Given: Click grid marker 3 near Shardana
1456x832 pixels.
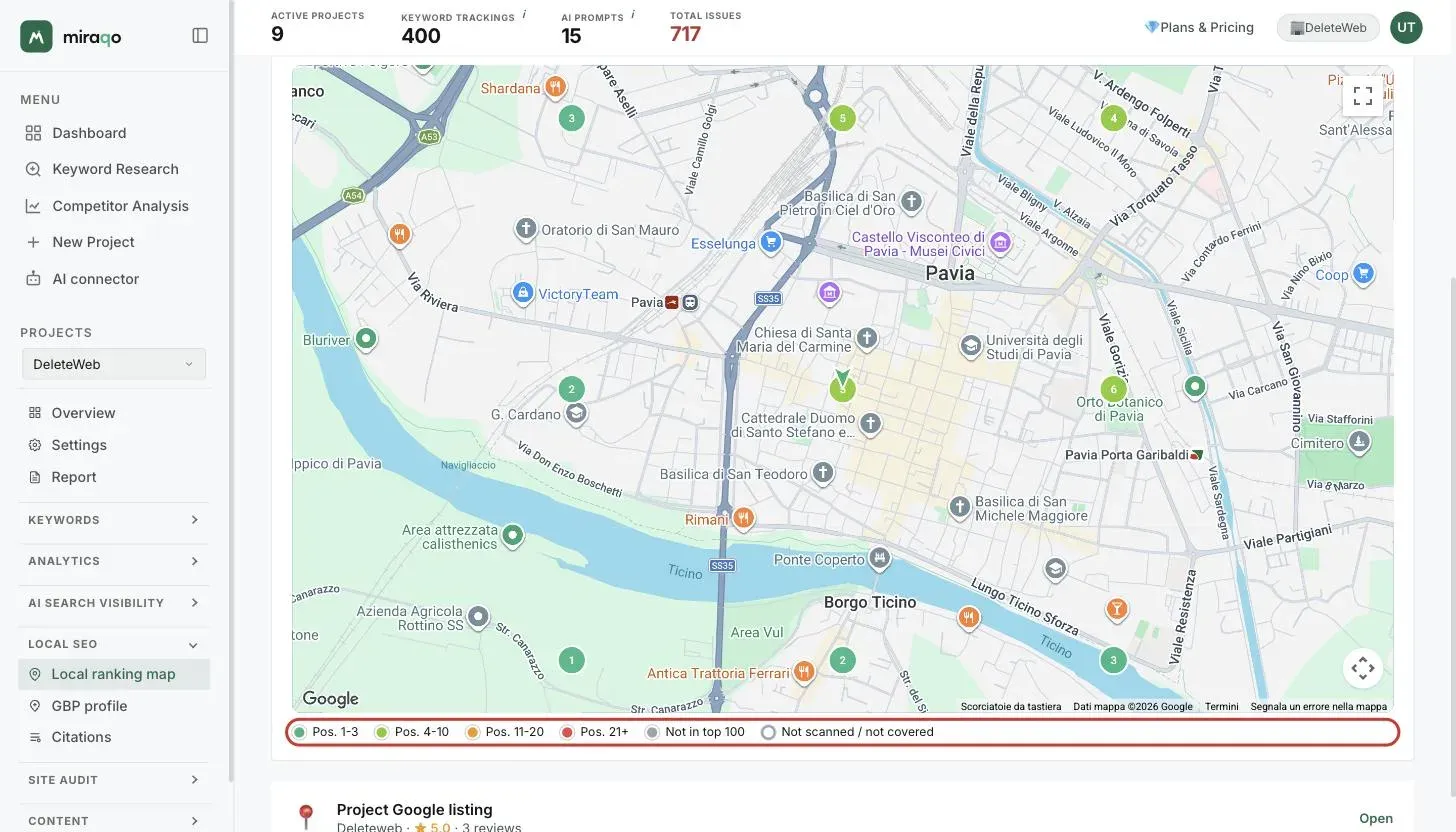Looking at the screenshot, I should pos(571,118).
